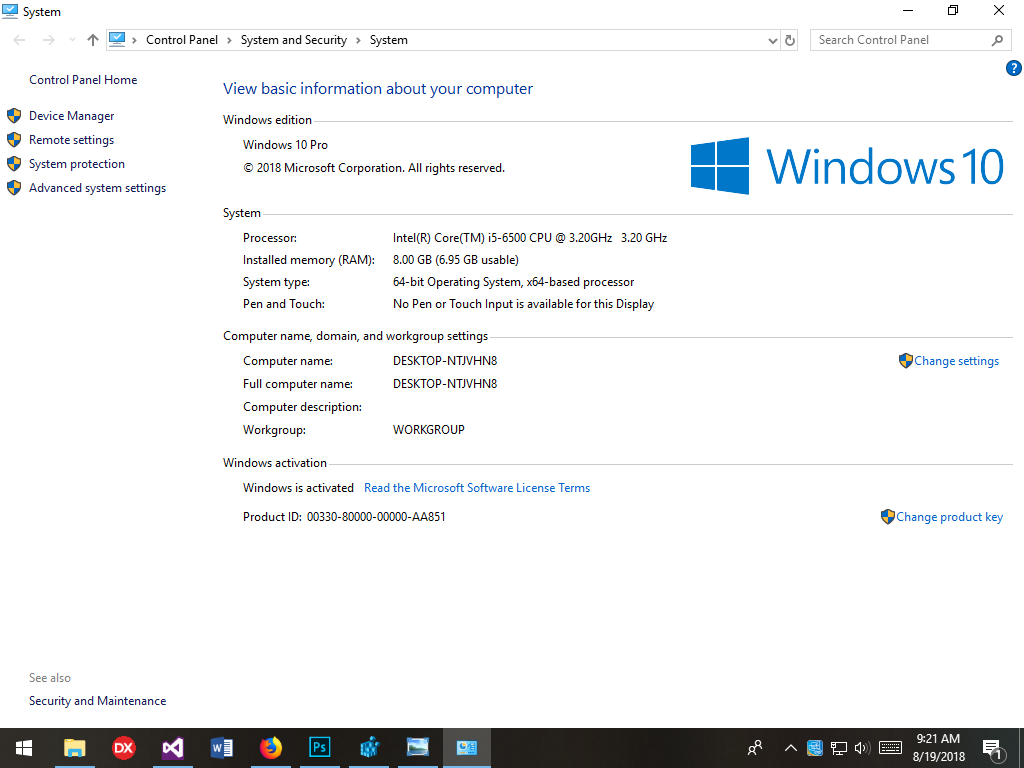Click the WORKGROUP value
Image resolution: width=1024 pixels, height=768 pixels.
[x=428, y=430]
